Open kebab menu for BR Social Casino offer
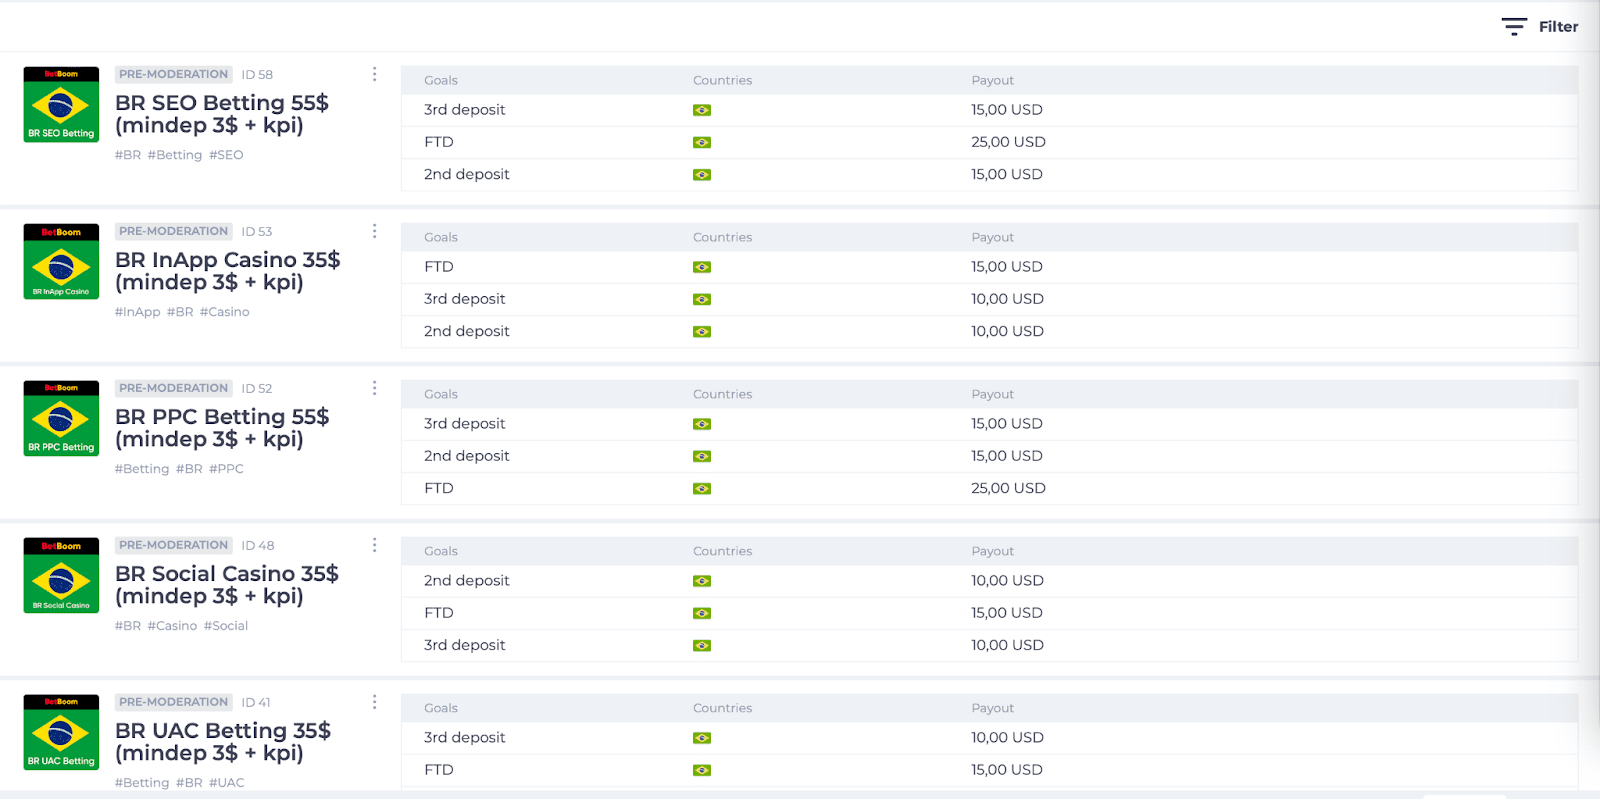The width and height of the screenshot is (1600, 799). pyautogui.click(x=375, y=545)
